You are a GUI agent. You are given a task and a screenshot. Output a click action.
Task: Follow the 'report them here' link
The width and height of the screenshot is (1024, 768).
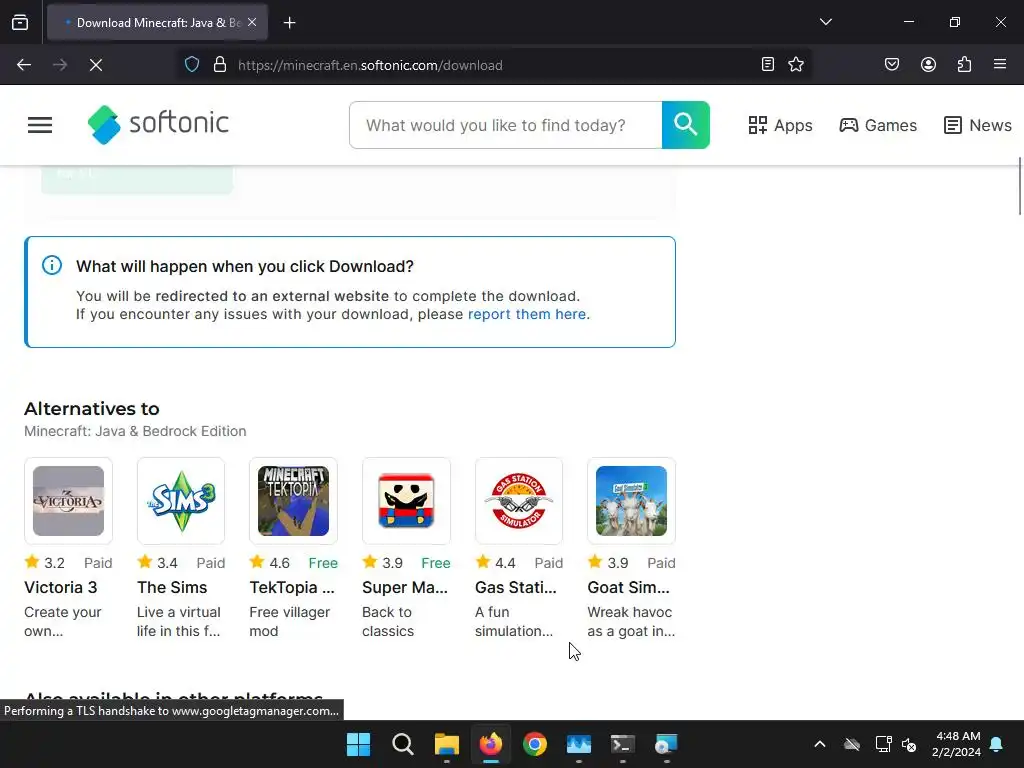pyautogui.click(x=527, y=314)
